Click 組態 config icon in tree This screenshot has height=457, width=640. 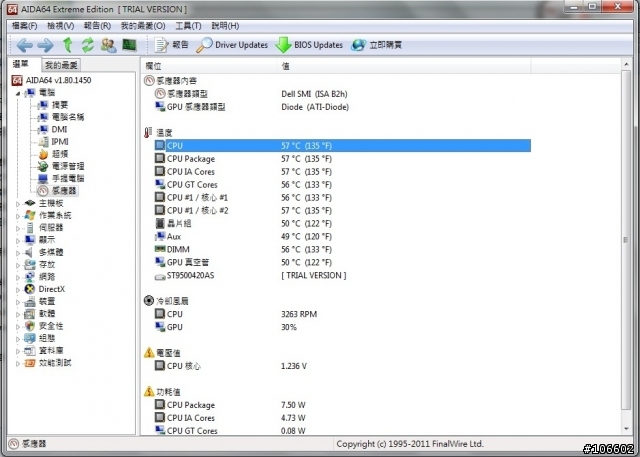click(30, 338)
